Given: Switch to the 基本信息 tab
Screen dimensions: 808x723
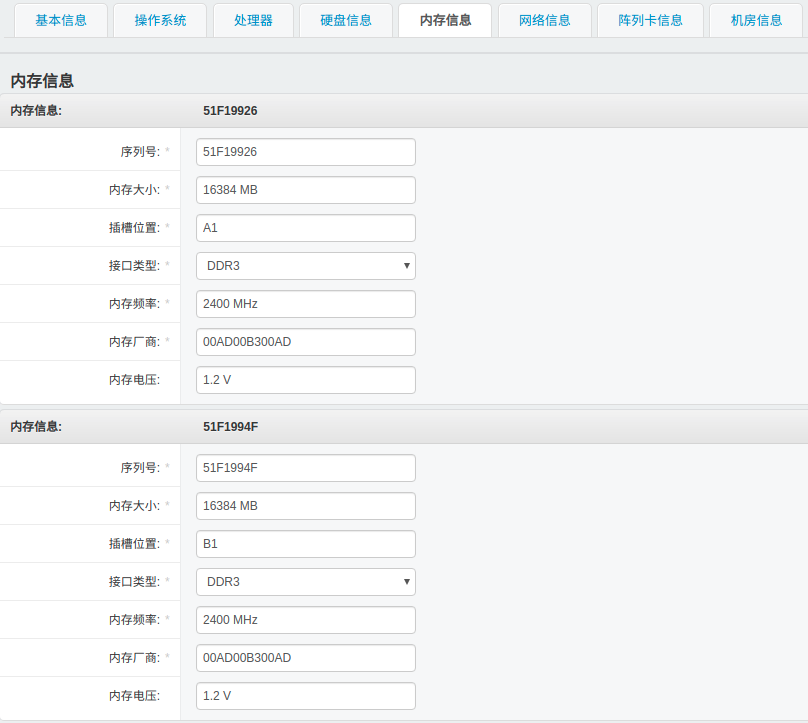Looking at the screenshot, I should click(60, 20).
